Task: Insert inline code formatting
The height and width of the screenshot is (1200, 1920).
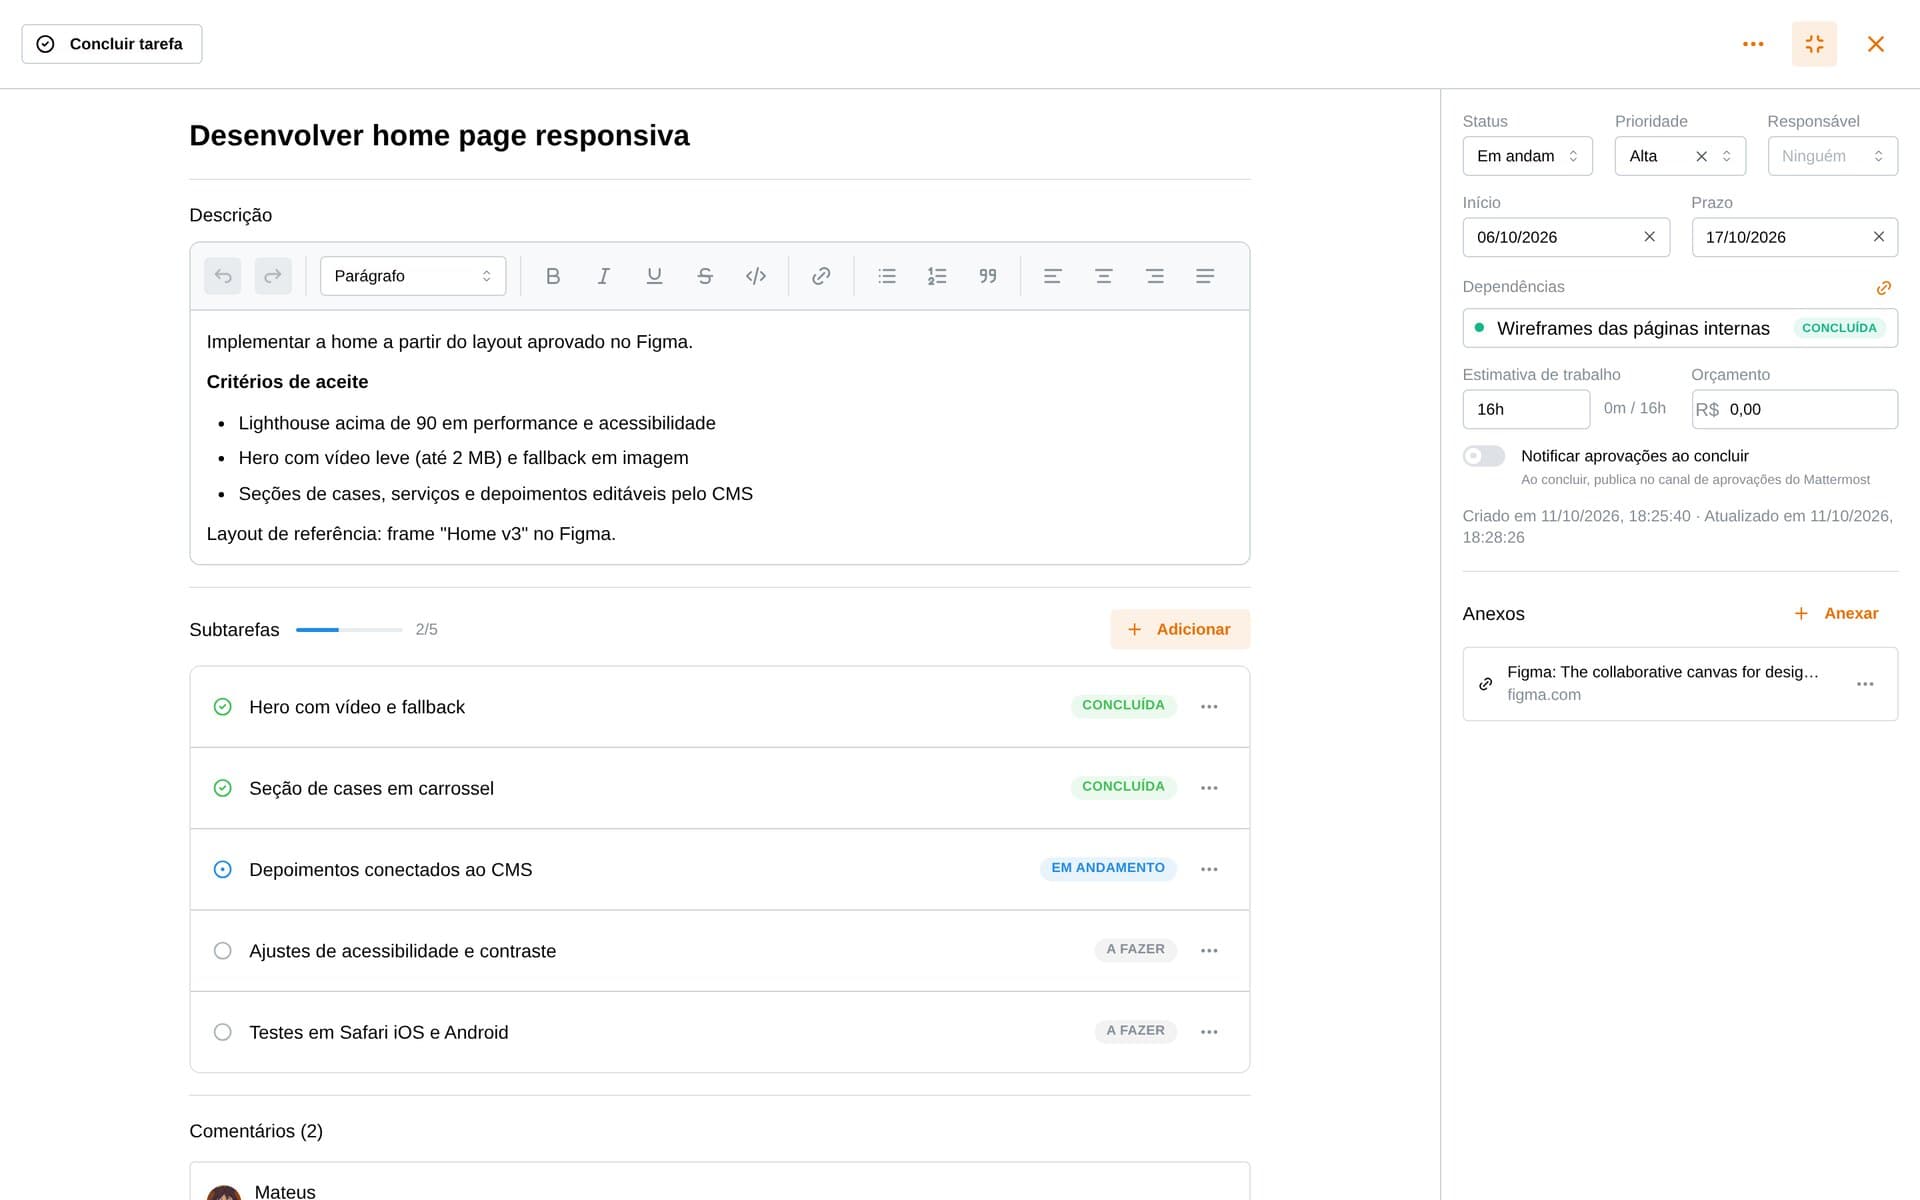Action: (756, 276)
